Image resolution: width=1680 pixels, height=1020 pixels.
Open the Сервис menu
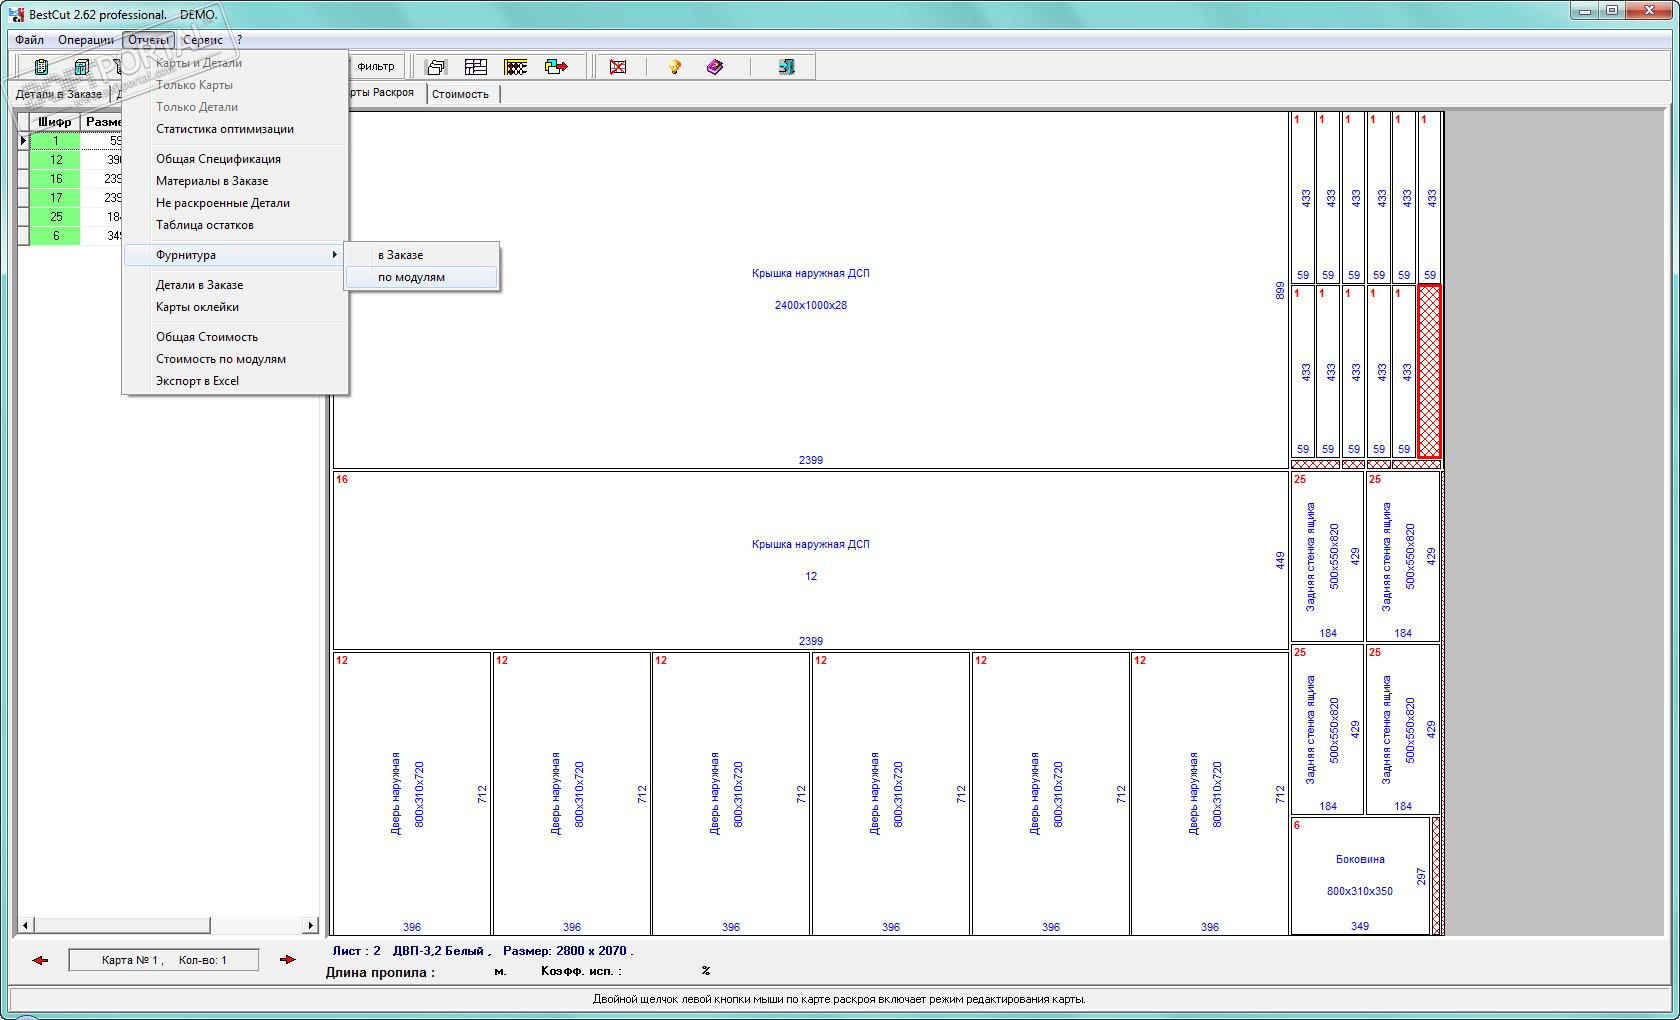pyautogui.click(x=203, y=40)
